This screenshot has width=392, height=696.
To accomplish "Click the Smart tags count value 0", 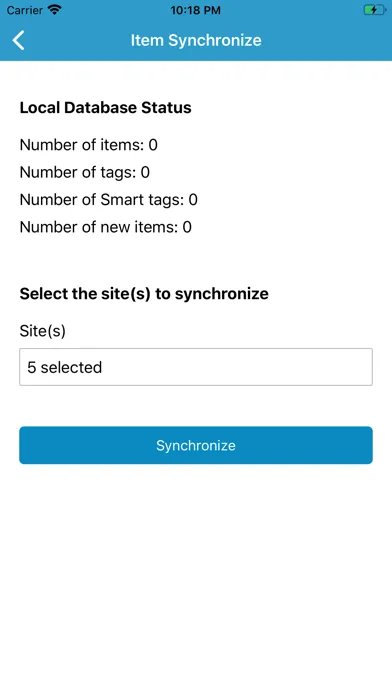I will coord(193,200).
